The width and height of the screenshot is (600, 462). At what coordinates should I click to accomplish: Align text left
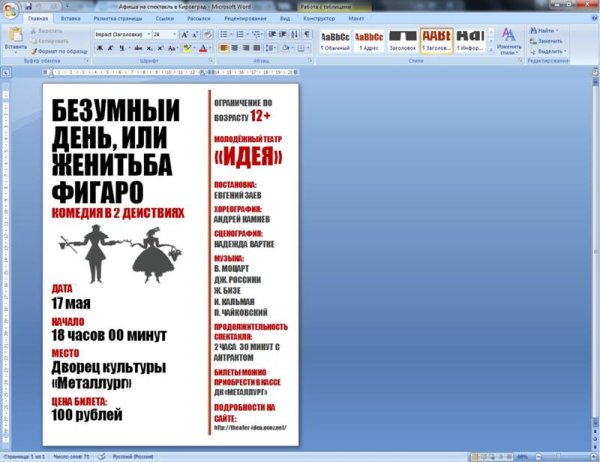[x=224, y=48]
